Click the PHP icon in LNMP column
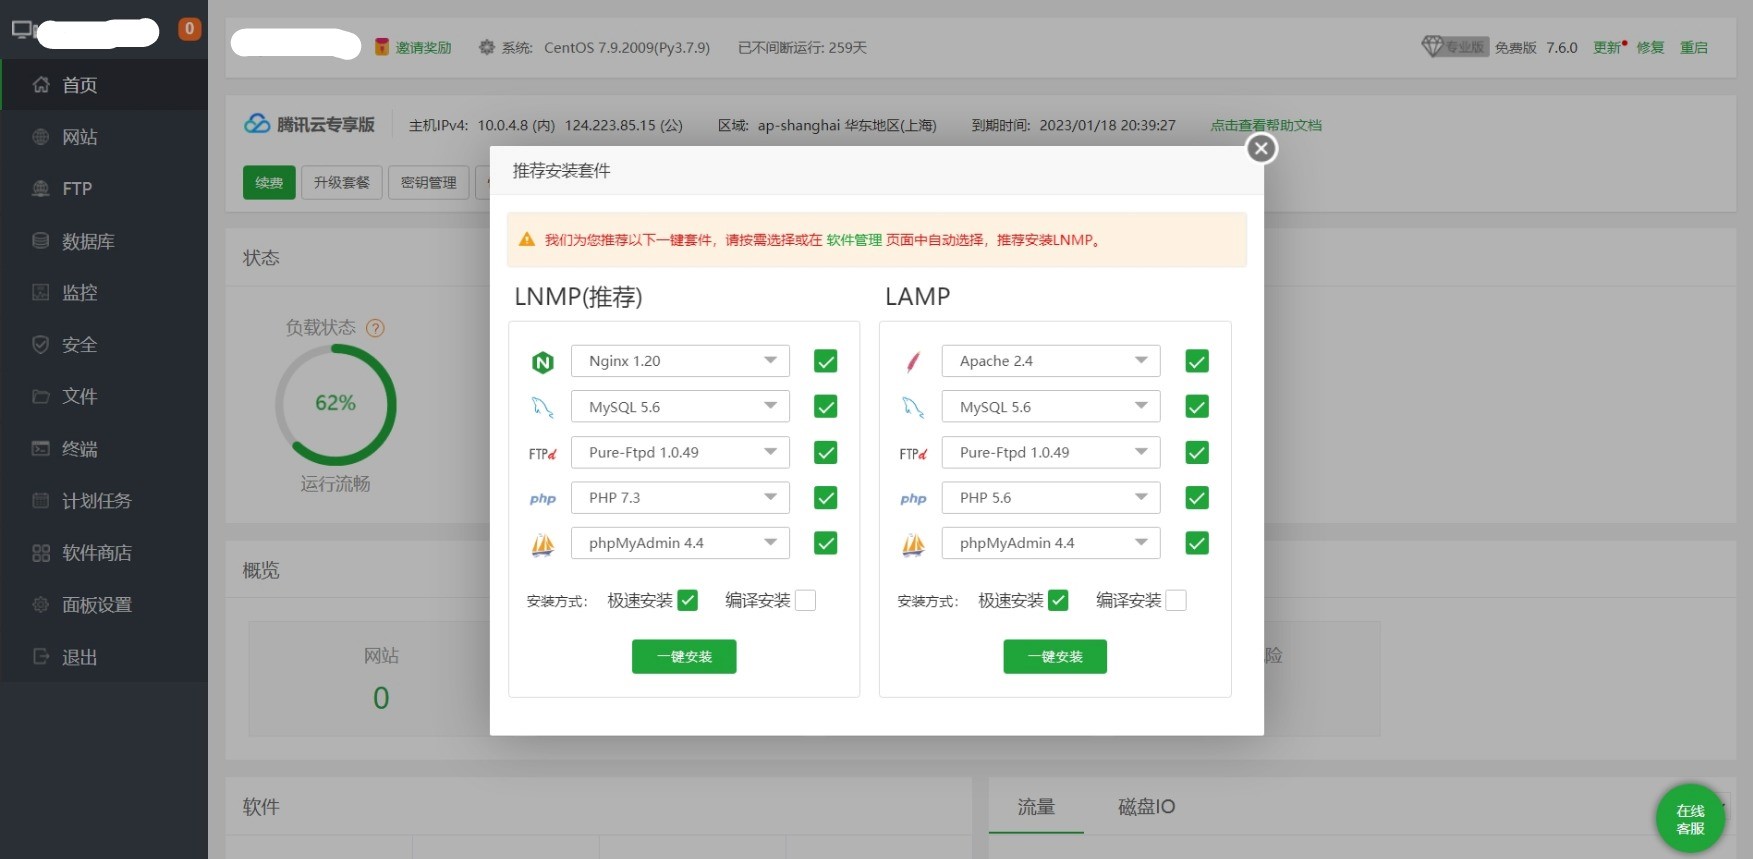The height and width of the screenshot is (859, 1753). (542, 499)
